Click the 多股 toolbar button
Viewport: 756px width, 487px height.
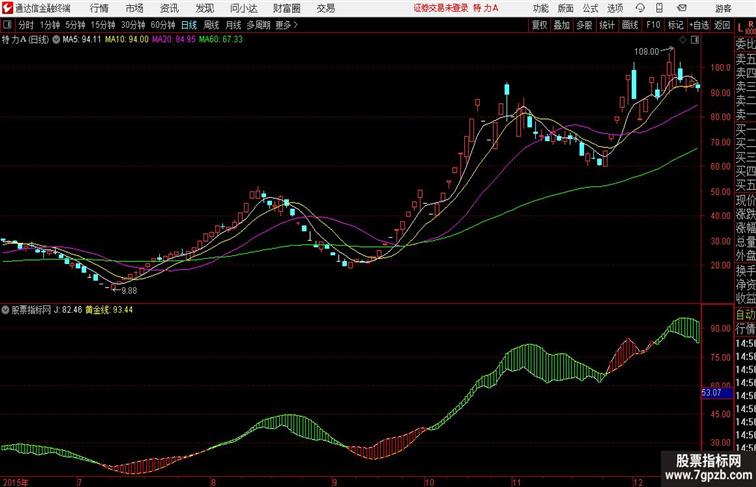[x=584, y=25]
